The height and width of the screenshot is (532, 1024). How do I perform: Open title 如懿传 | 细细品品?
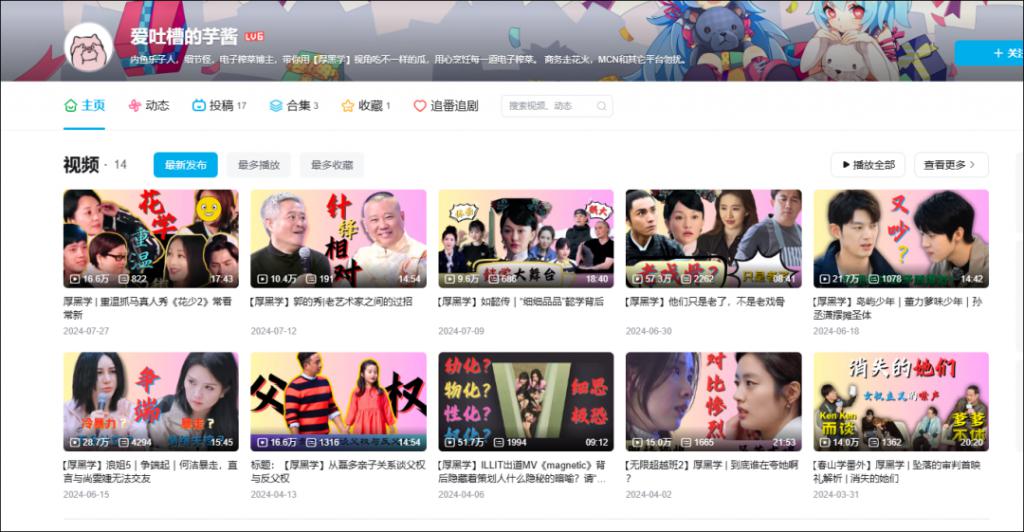coord(521,302)
